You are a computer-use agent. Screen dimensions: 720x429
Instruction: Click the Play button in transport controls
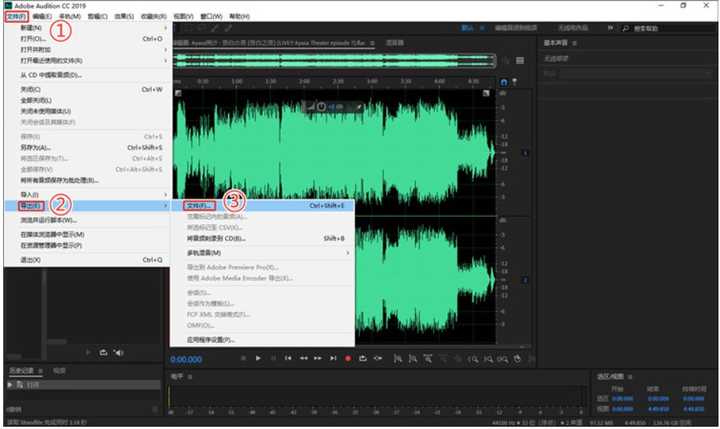coord(258,358)
